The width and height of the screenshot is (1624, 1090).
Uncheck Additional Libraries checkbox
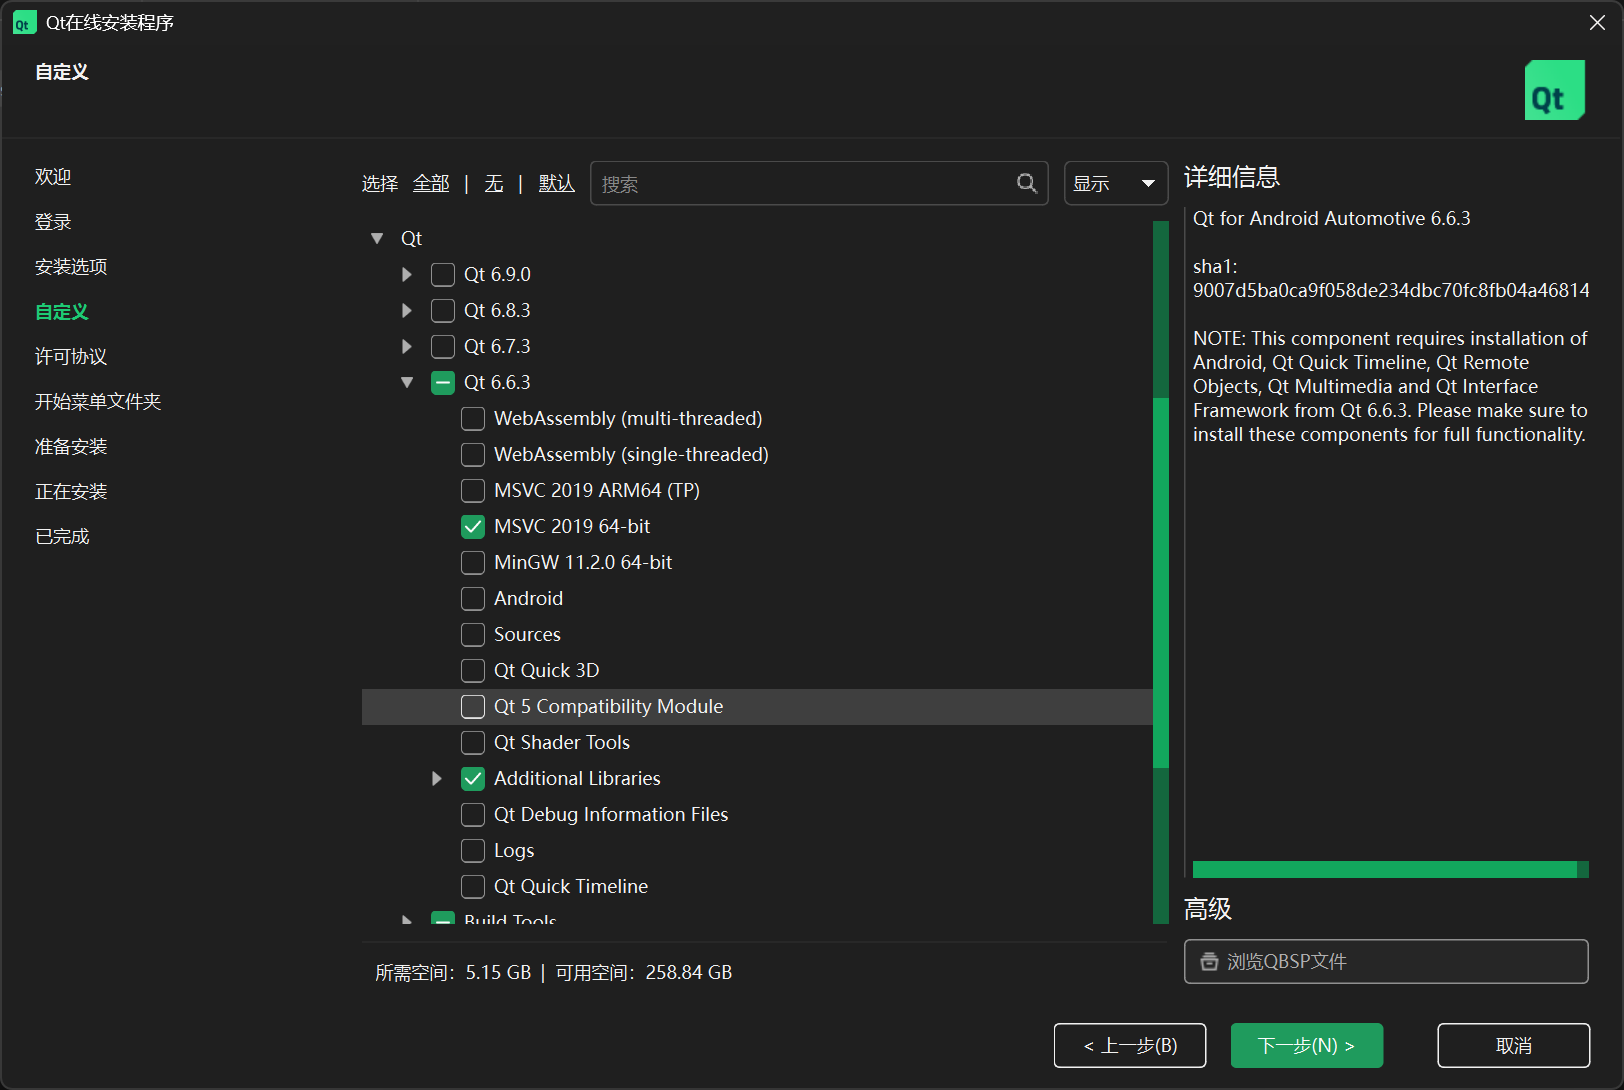pos(473,779)
